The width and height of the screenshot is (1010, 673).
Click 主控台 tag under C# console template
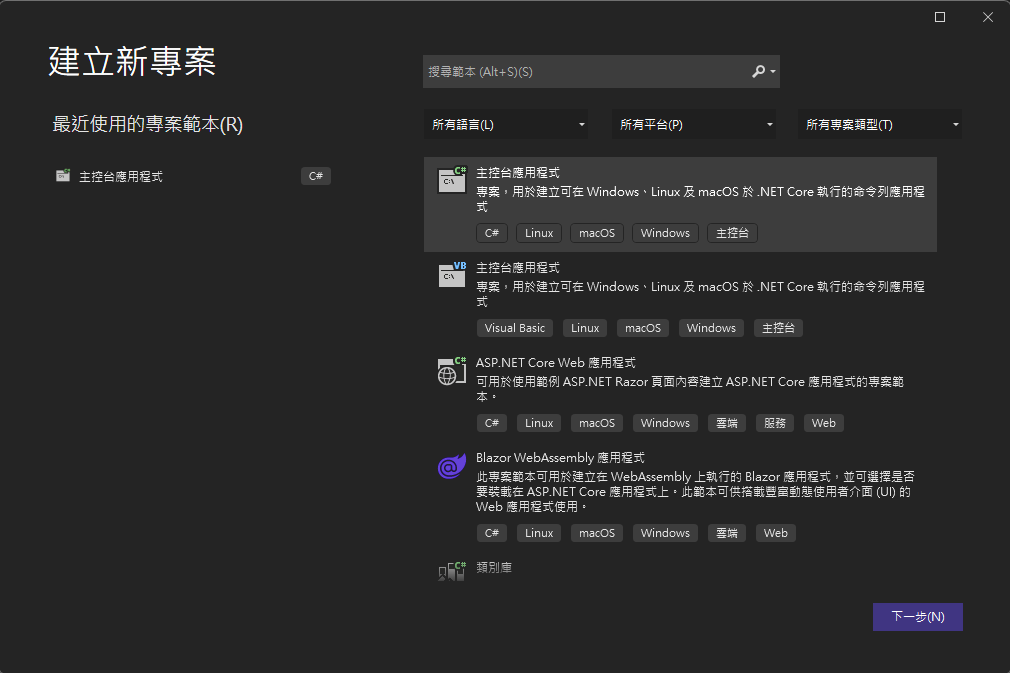[732, 233]
